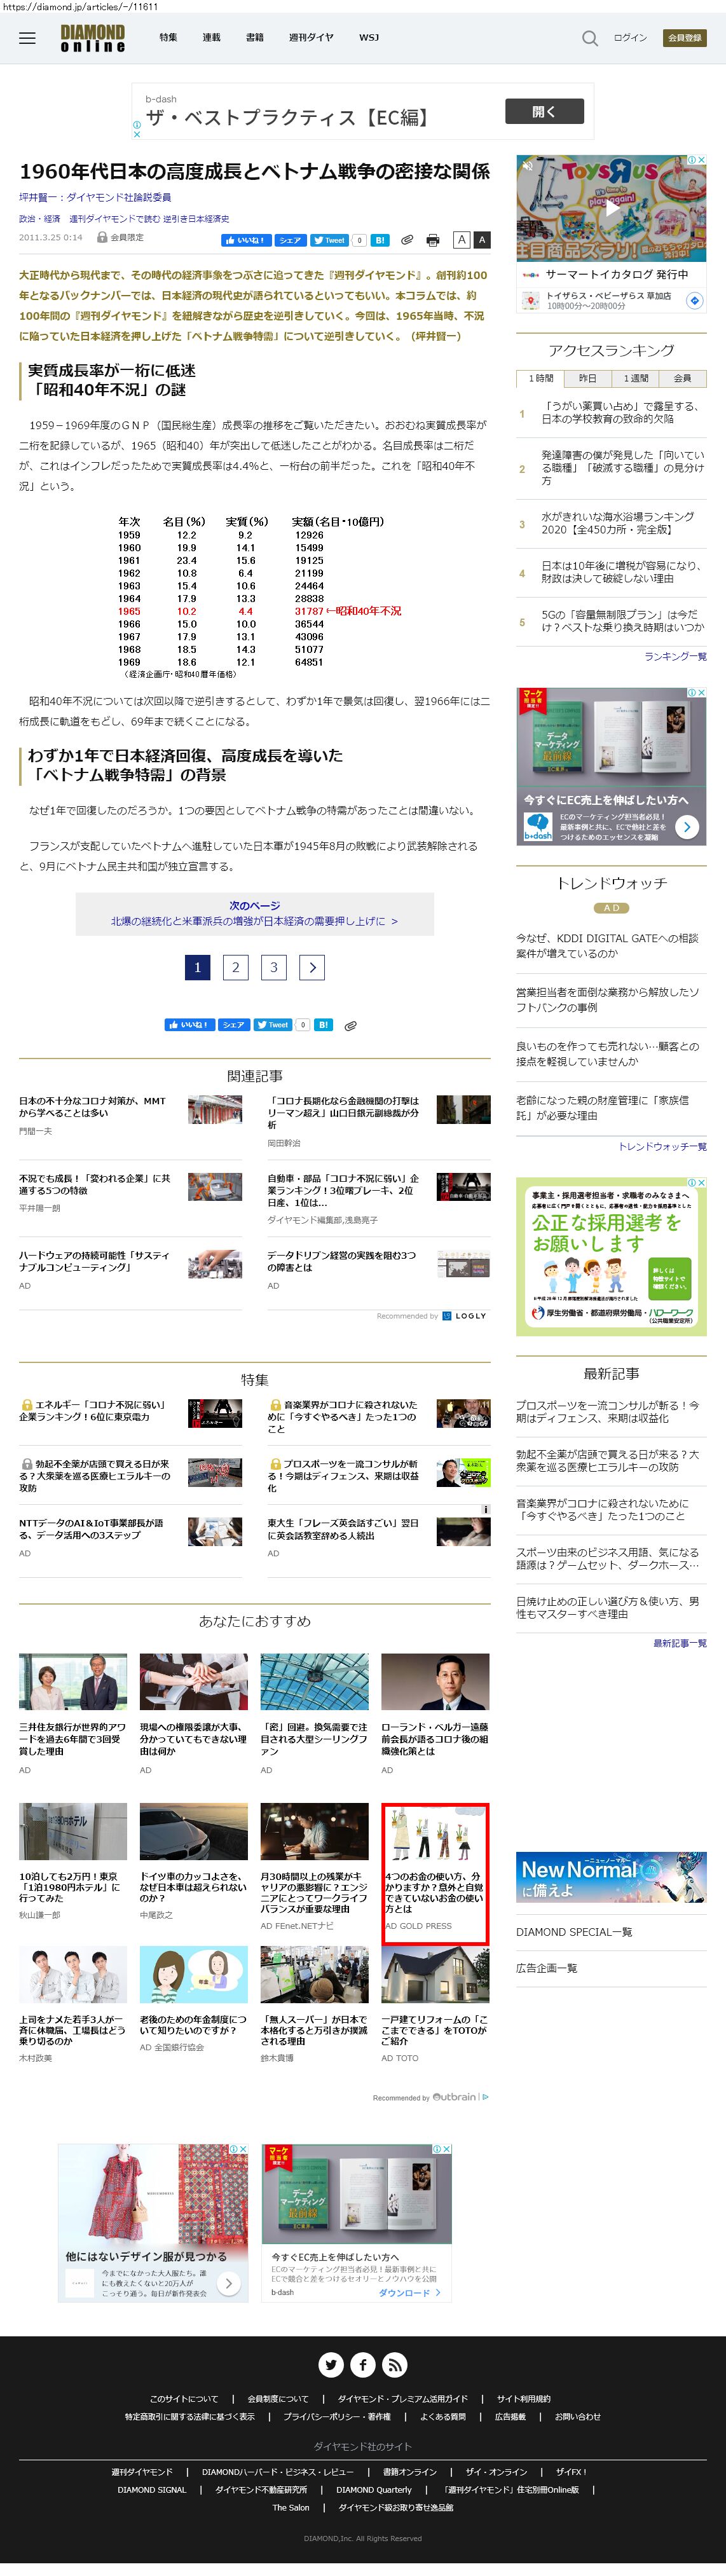Switch to the dark background A text mode
The image size is (726, 2576).
click(x=481, y=240)
